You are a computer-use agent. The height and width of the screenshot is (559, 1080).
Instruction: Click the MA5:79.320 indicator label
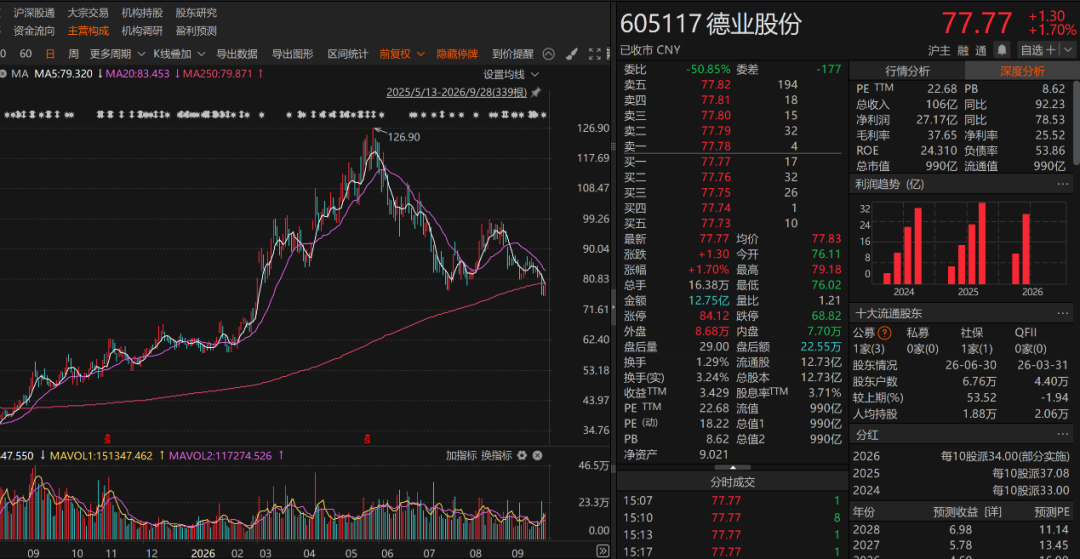pos(63,74)
